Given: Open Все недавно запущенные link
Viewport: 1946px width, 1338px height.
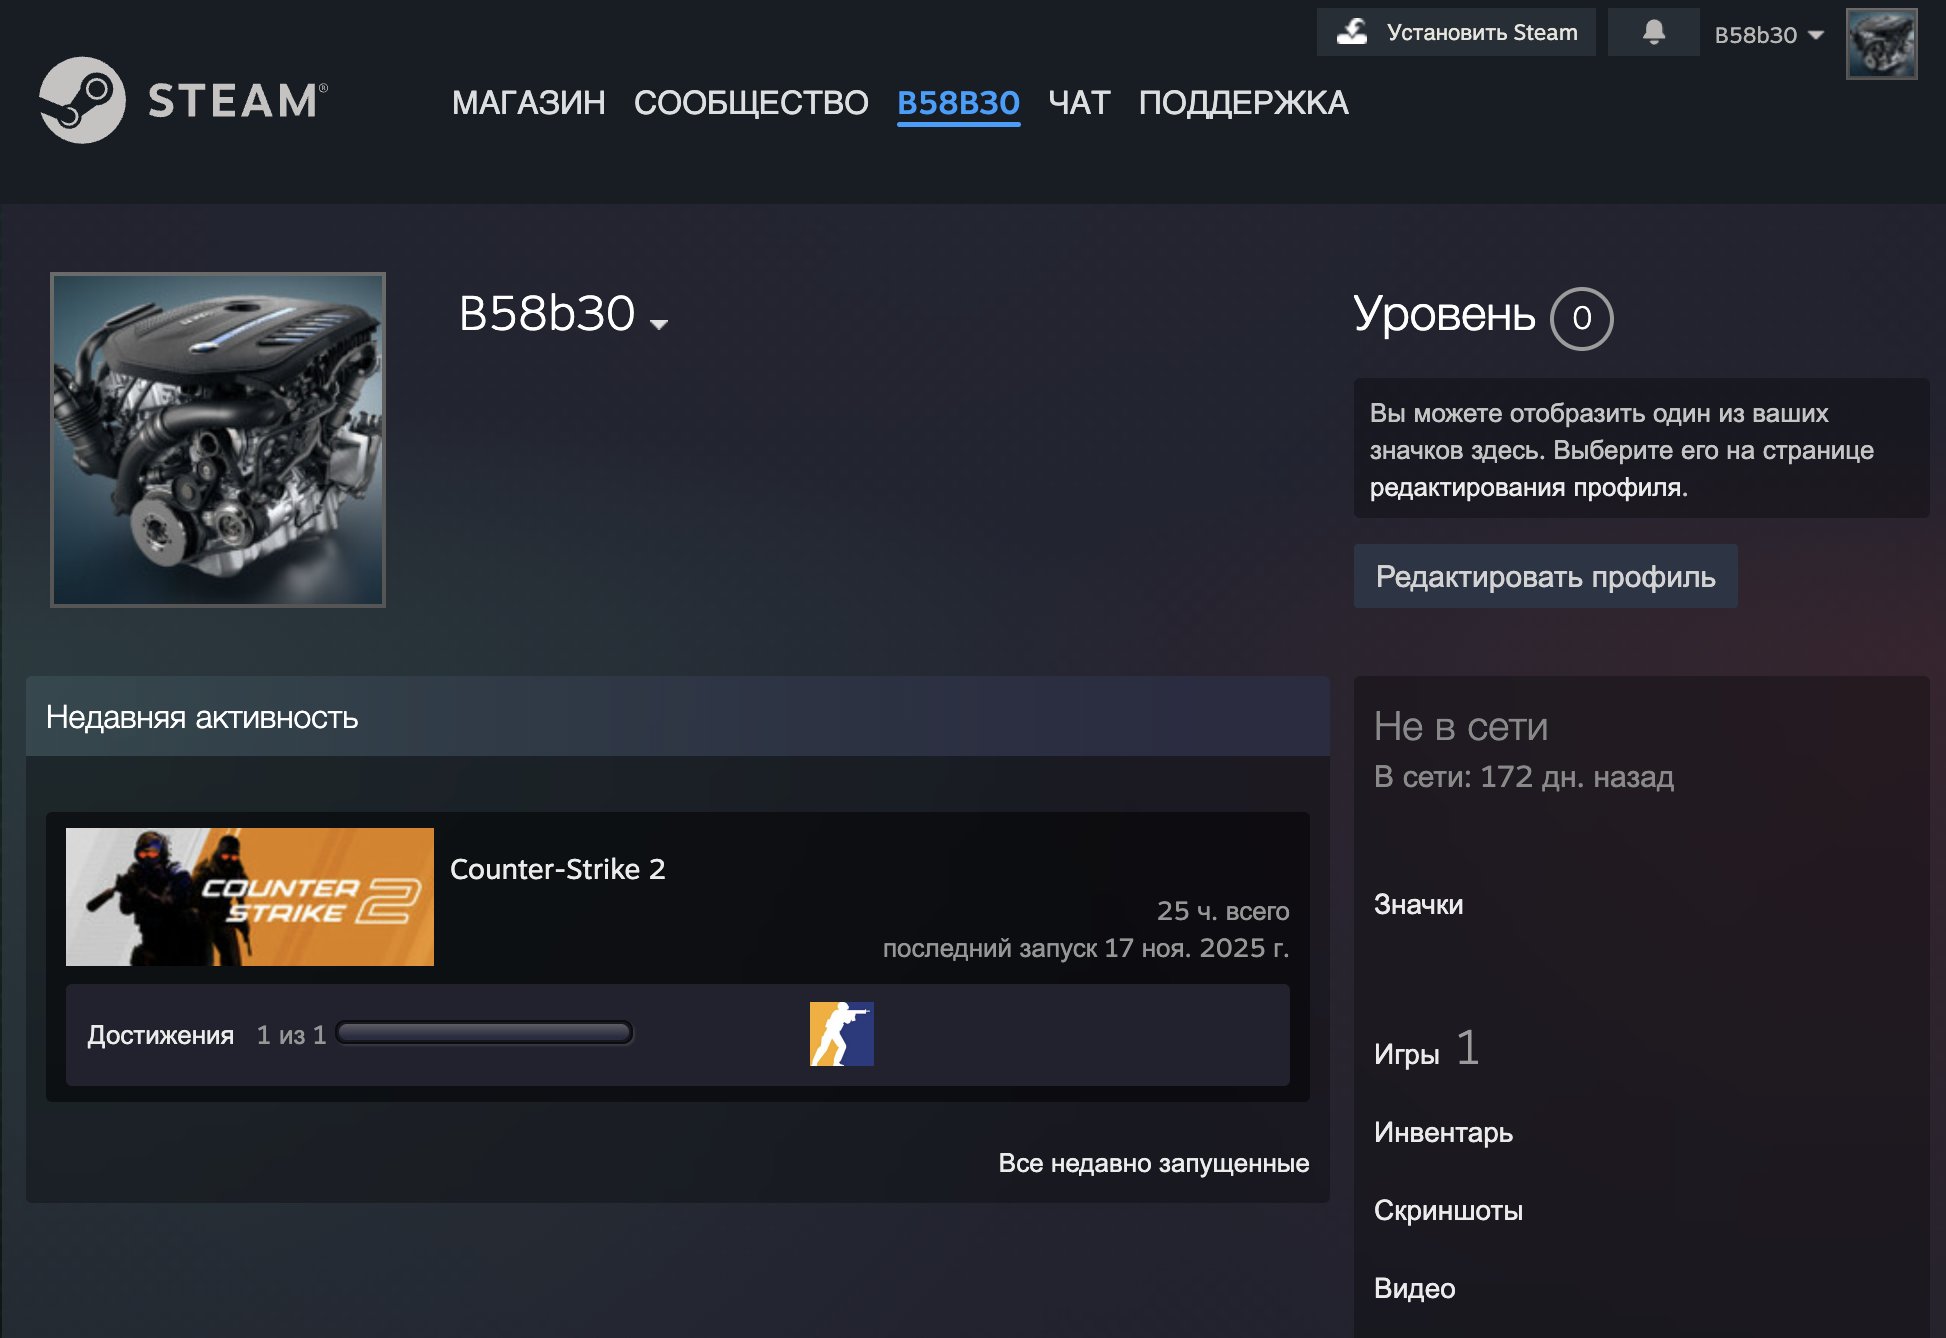Looking at the screenshot, I should pyautogui.click(x=1153, y=1163).
